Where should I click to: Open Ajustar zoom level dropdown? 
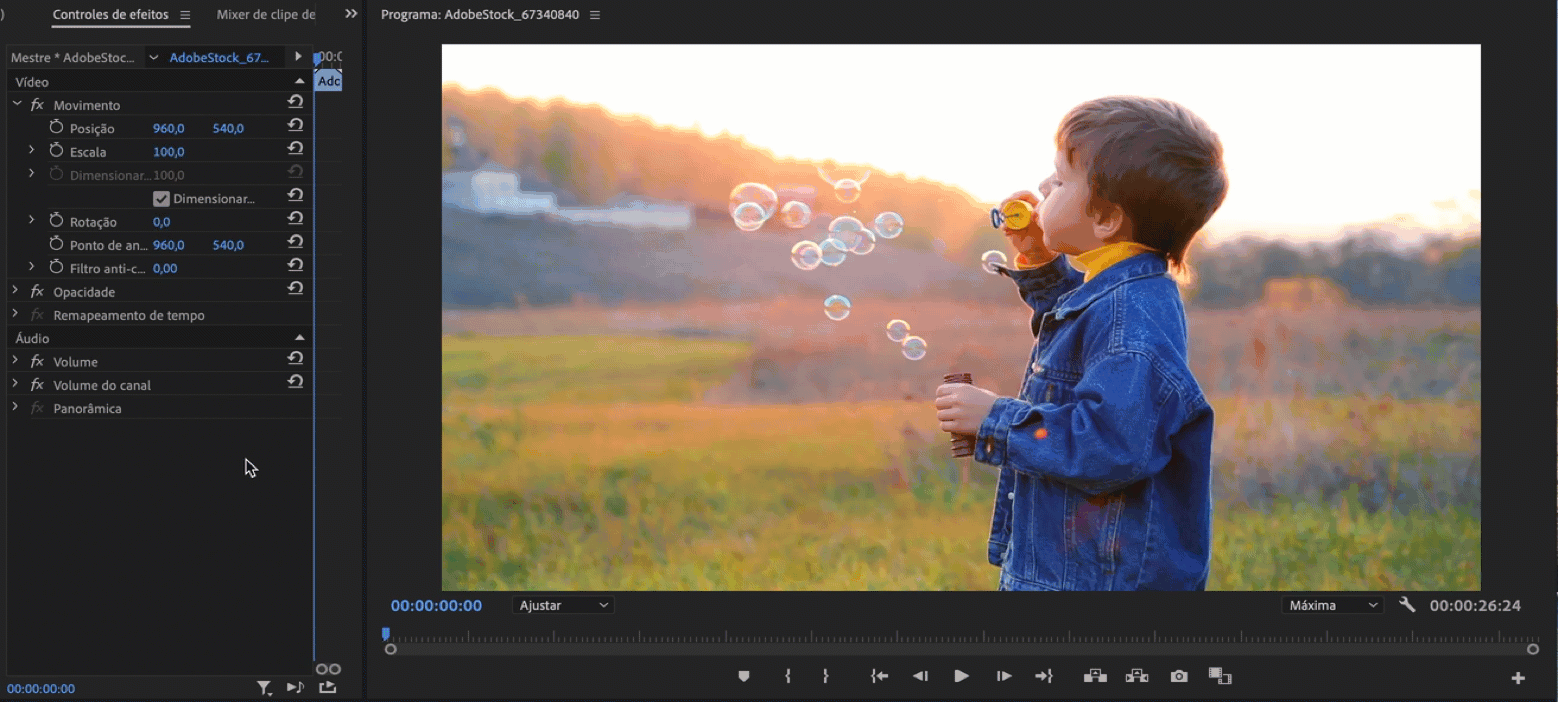click(x=563, y=605)
